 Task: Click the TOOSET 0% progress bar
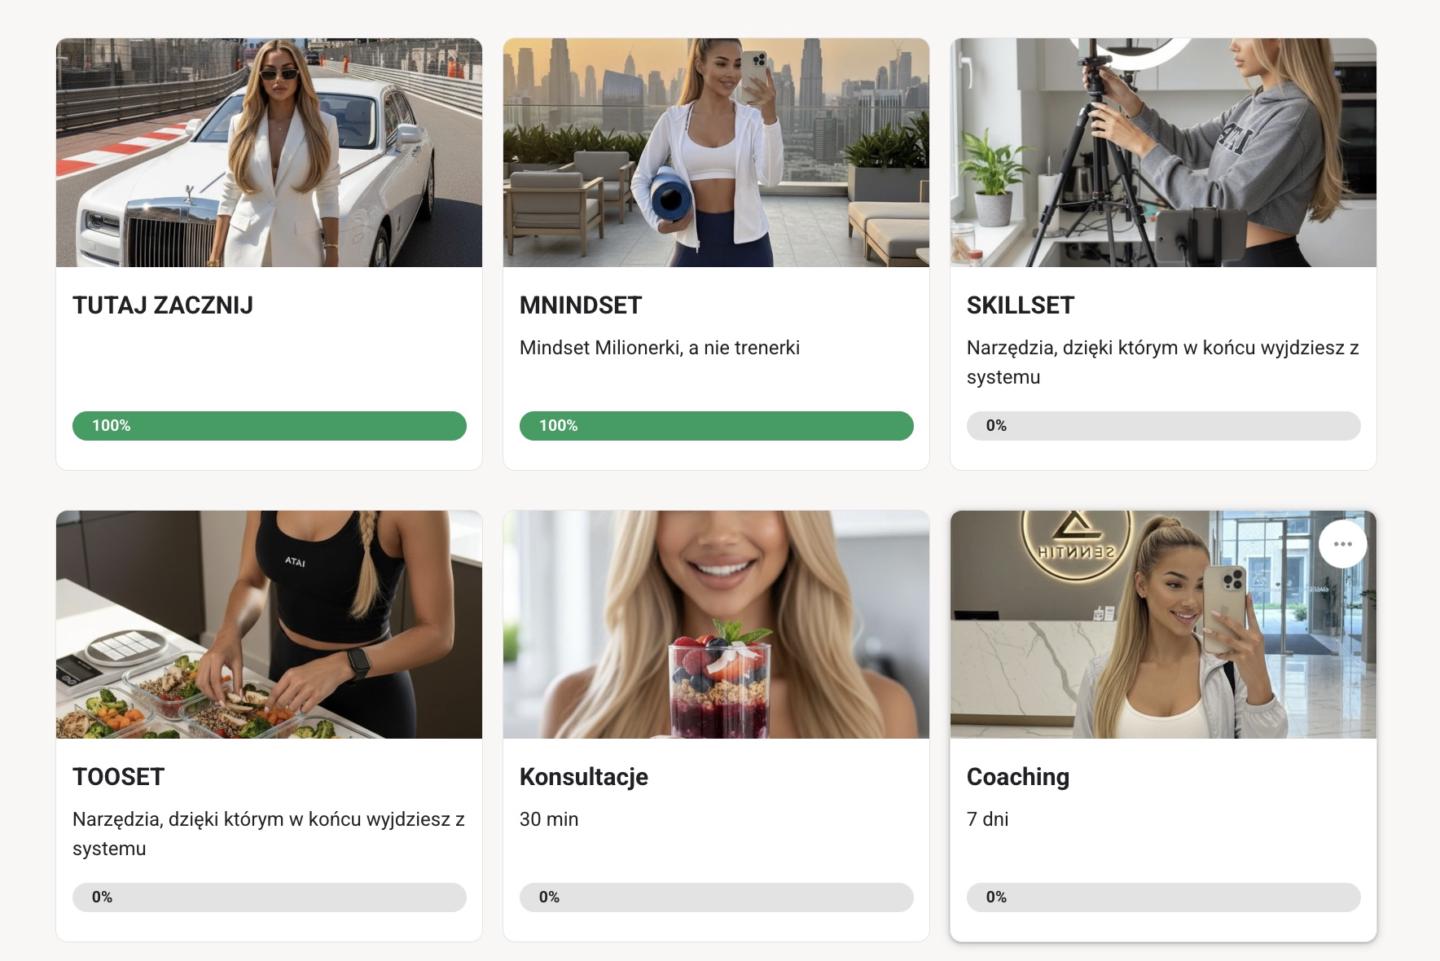click(x=269, y=897)
